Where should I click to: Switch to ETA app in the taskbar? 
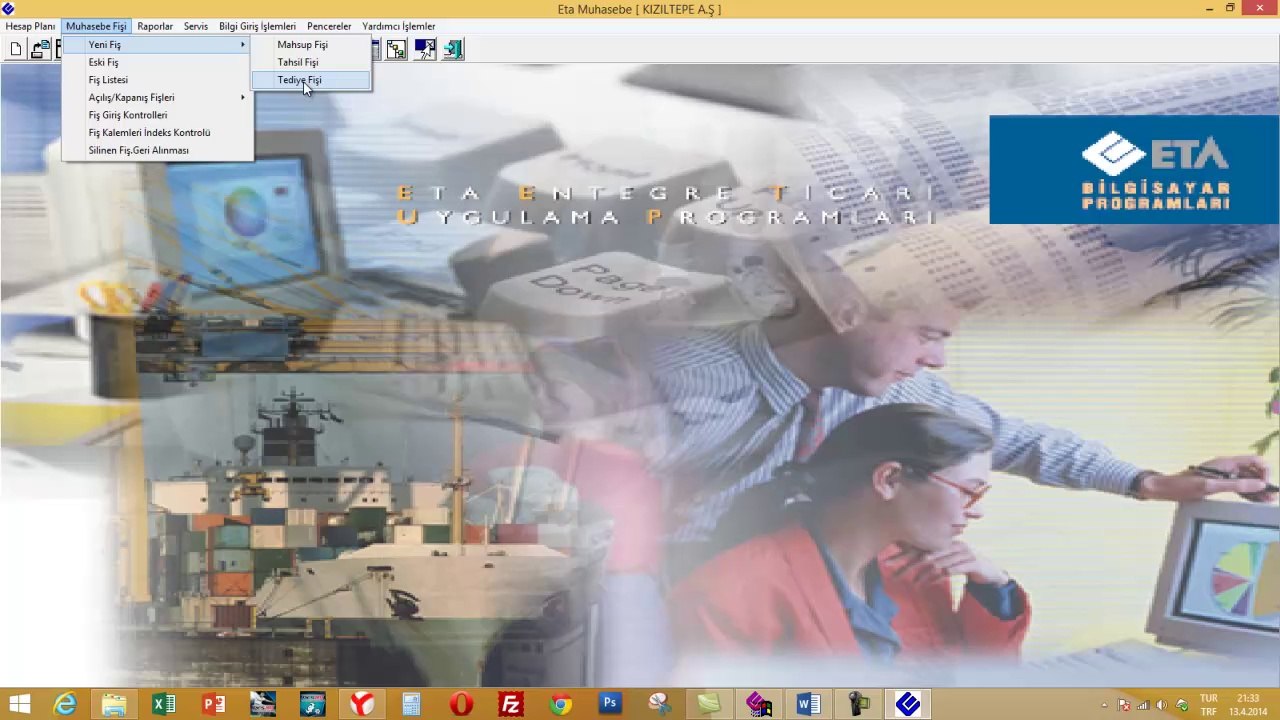pyautogui.click(x=907, y=705)
